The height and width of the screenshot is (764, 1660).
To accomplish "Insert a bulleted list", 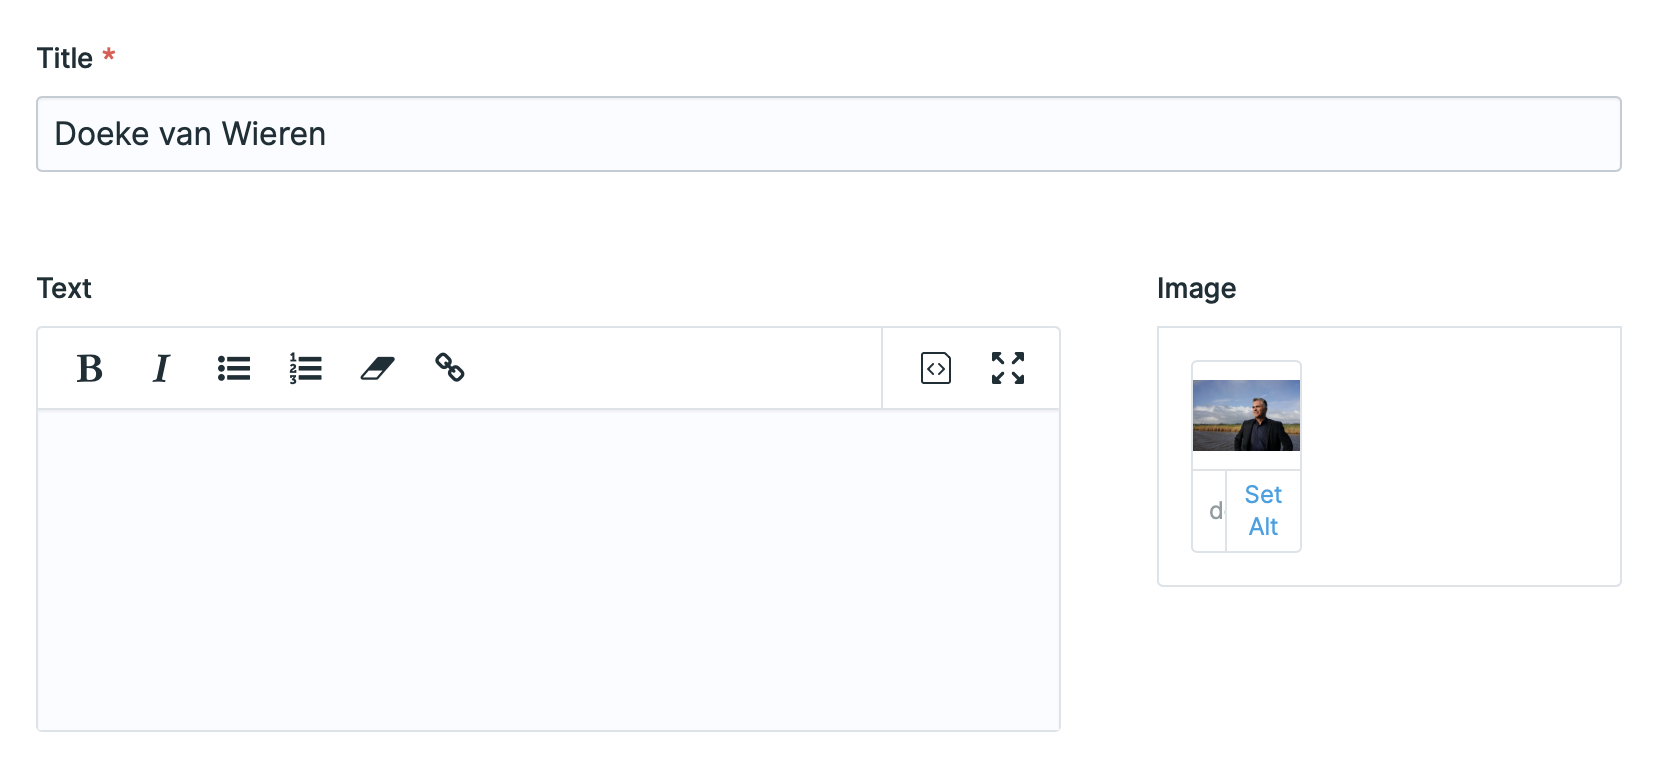I will [x=233, y=368].
